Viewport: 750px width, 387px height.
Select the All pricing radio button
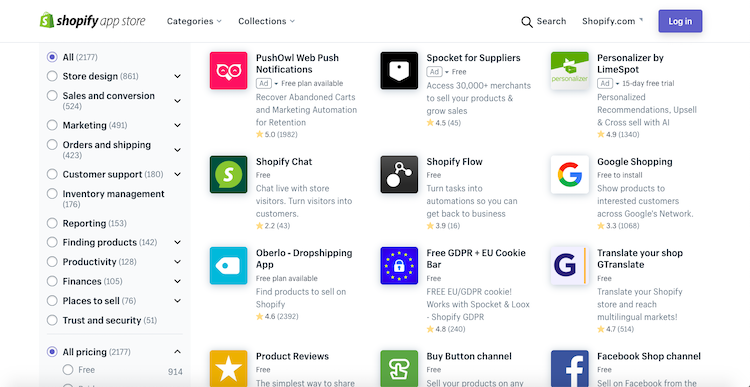(x=52, y=352)
